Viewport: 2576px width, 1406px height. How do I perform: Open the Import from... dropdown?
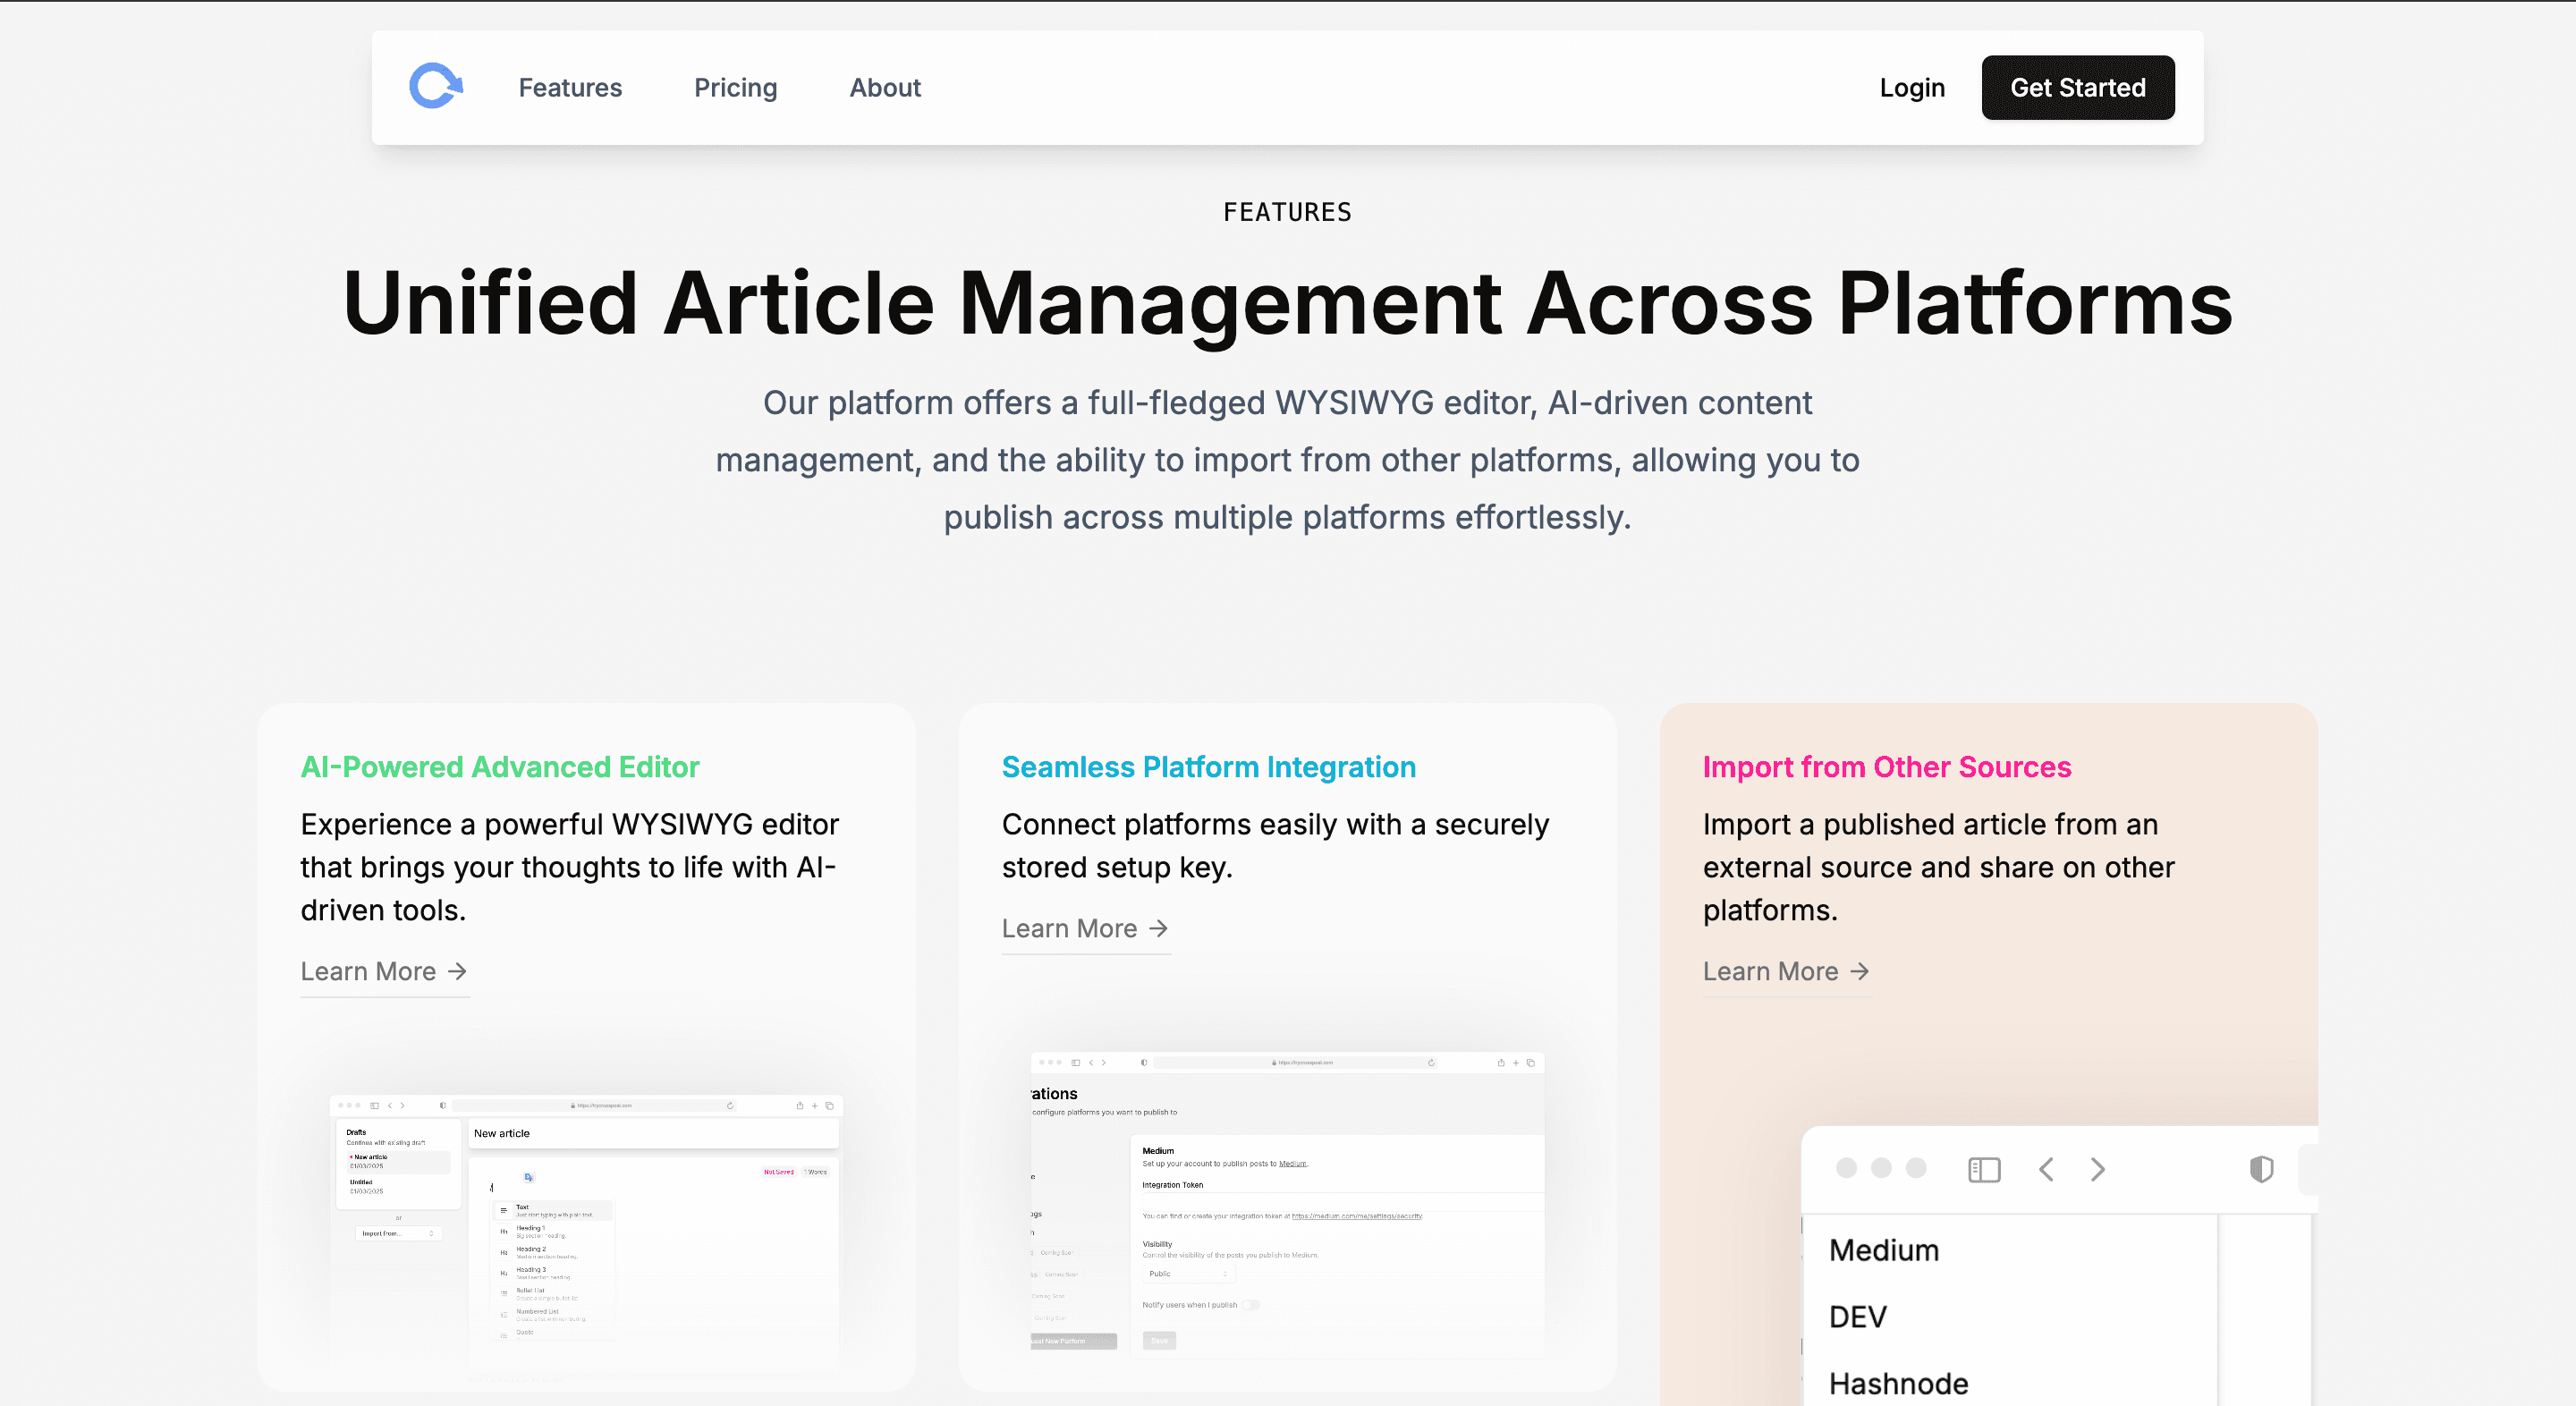click(x=399, y=1234)
